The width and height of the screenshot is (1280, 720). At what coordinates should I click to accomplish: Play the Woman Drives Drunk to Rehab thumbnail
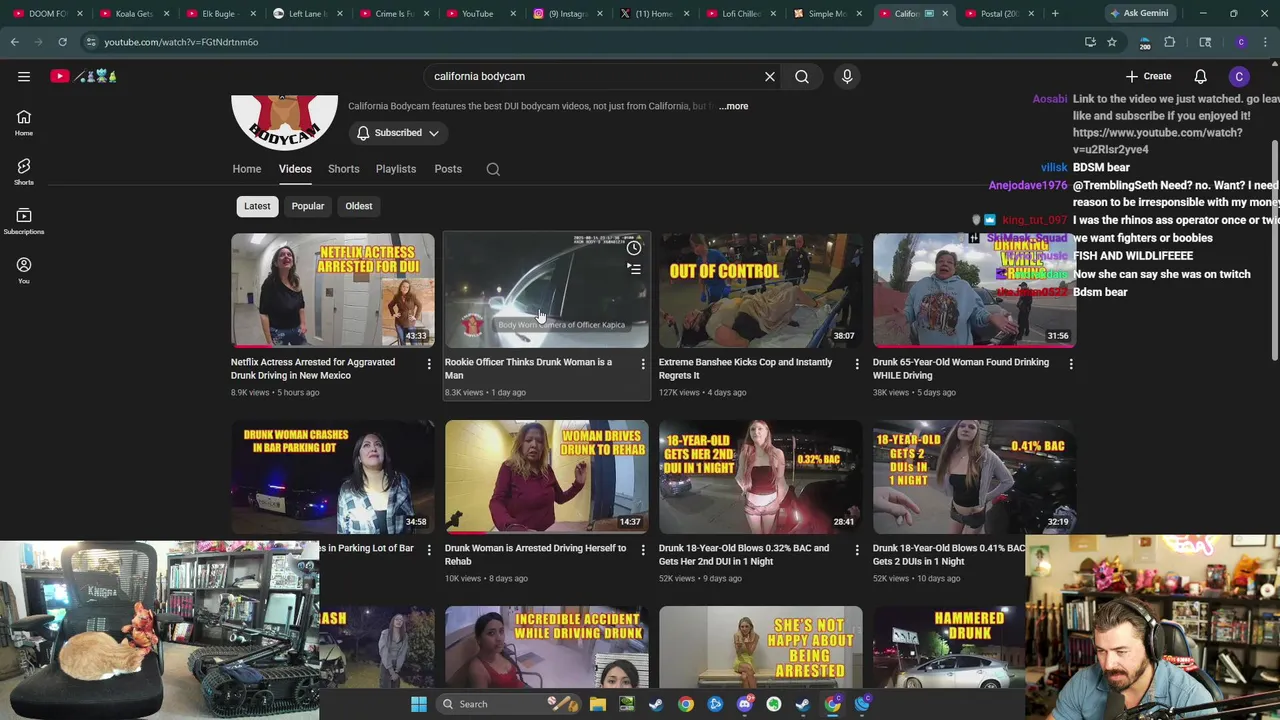(547, 477)
